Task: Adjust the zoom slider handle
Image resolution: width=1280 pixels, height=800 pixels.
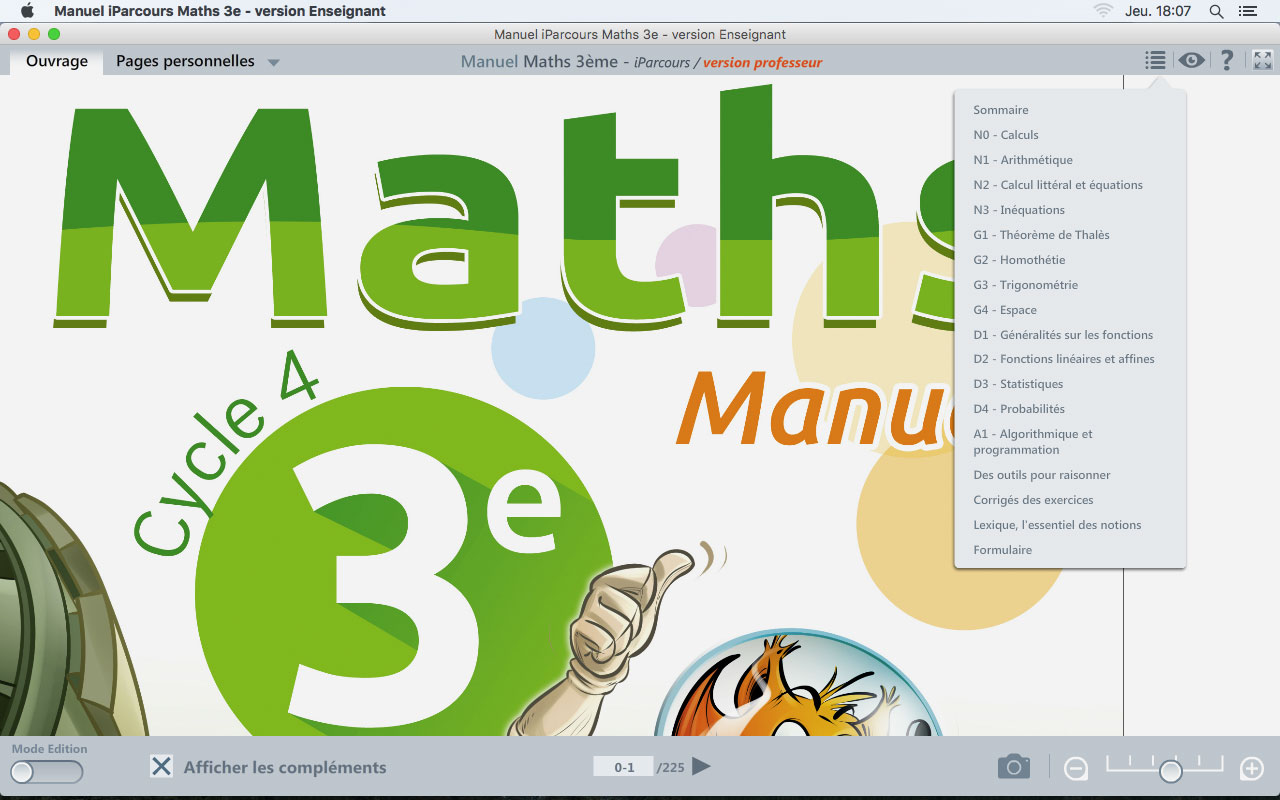Action: click(x=1170, y=771)
